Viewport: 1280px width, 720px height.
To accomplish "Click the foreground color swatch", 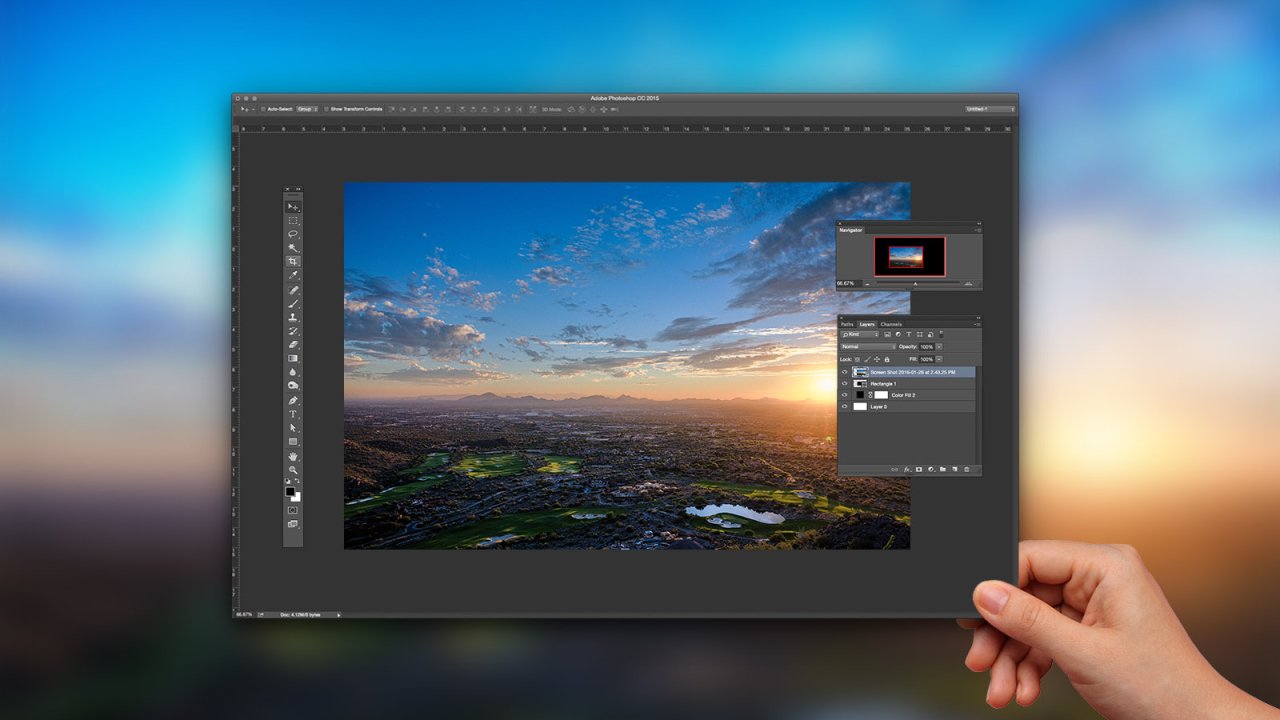I will pos(290,491).
